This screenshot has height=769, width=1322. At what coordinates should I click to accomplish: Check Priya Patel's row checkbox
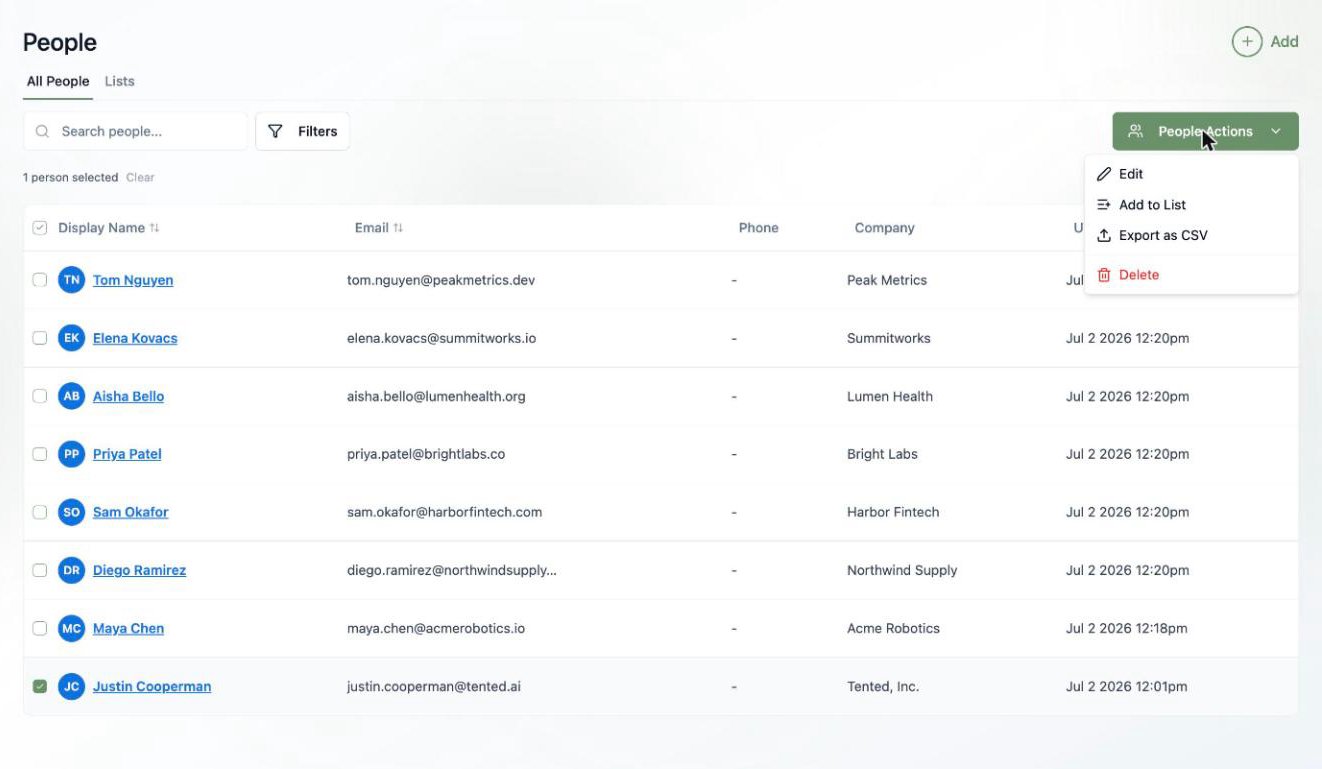tap(40, 454)
